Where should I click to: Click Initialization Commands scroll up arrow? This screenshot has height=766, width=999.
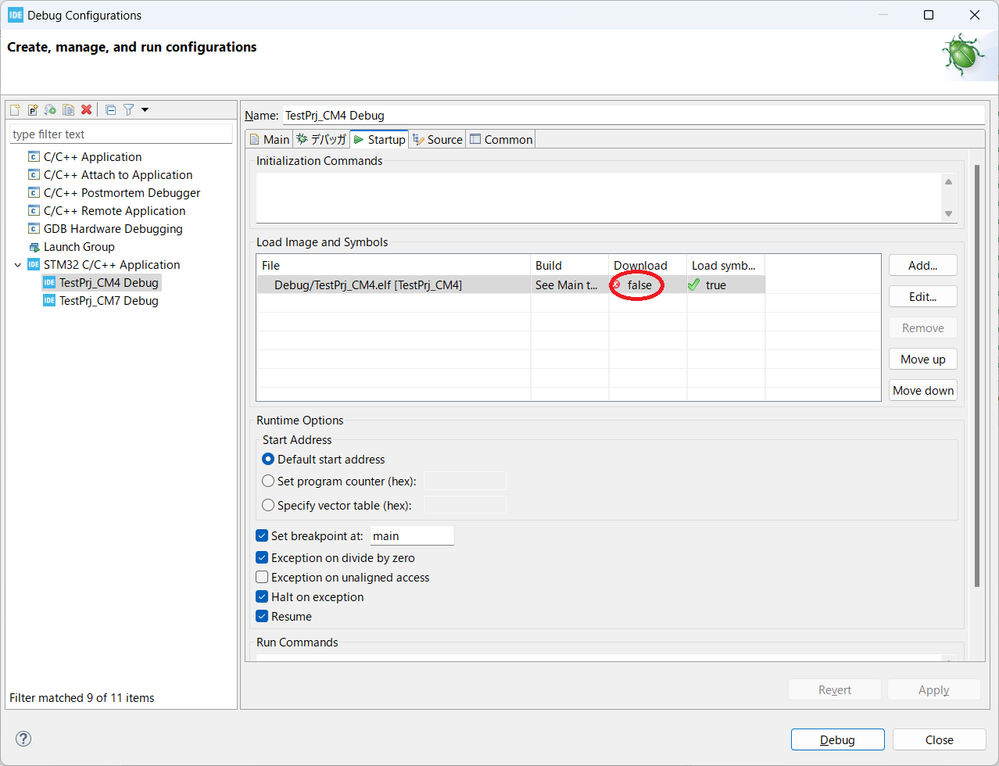pyautogui.click(x=948, y=182)
